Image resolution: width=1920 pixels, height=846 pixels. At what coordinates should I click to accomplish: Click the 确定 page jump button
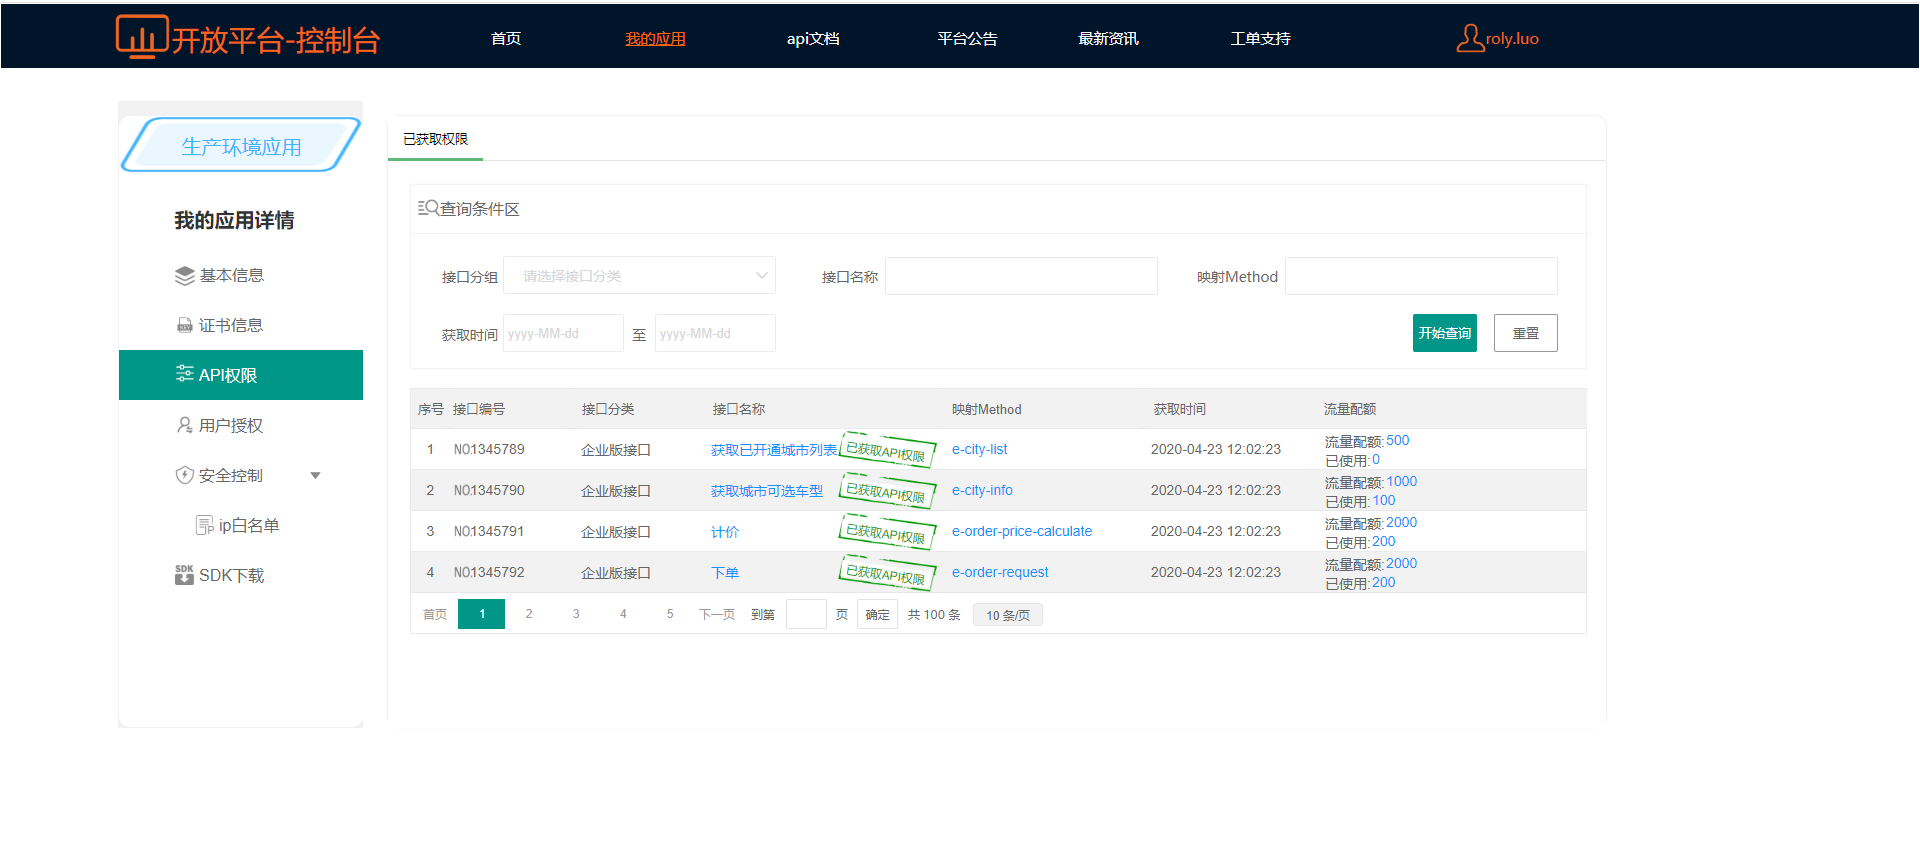click(x=877, y=614)
